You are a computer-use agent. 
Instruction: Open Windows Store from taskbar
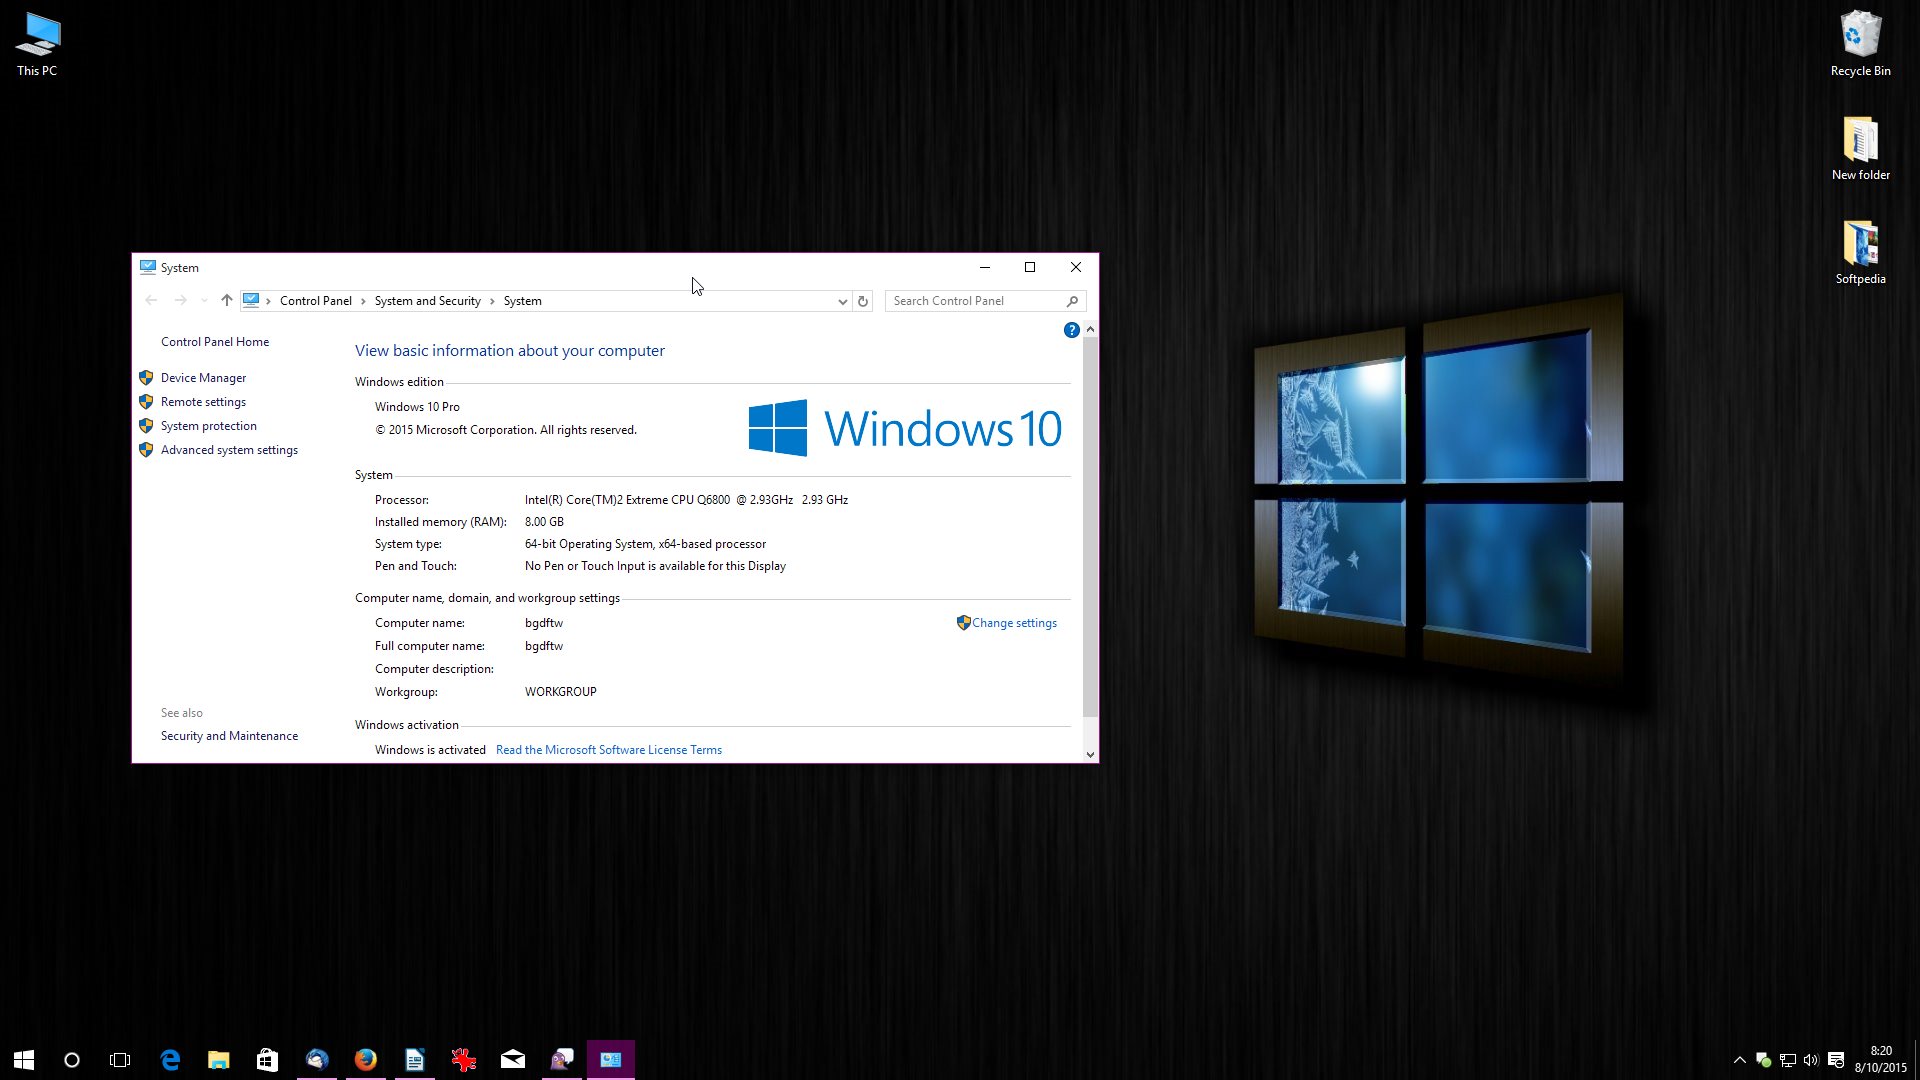coord(267,1060)
